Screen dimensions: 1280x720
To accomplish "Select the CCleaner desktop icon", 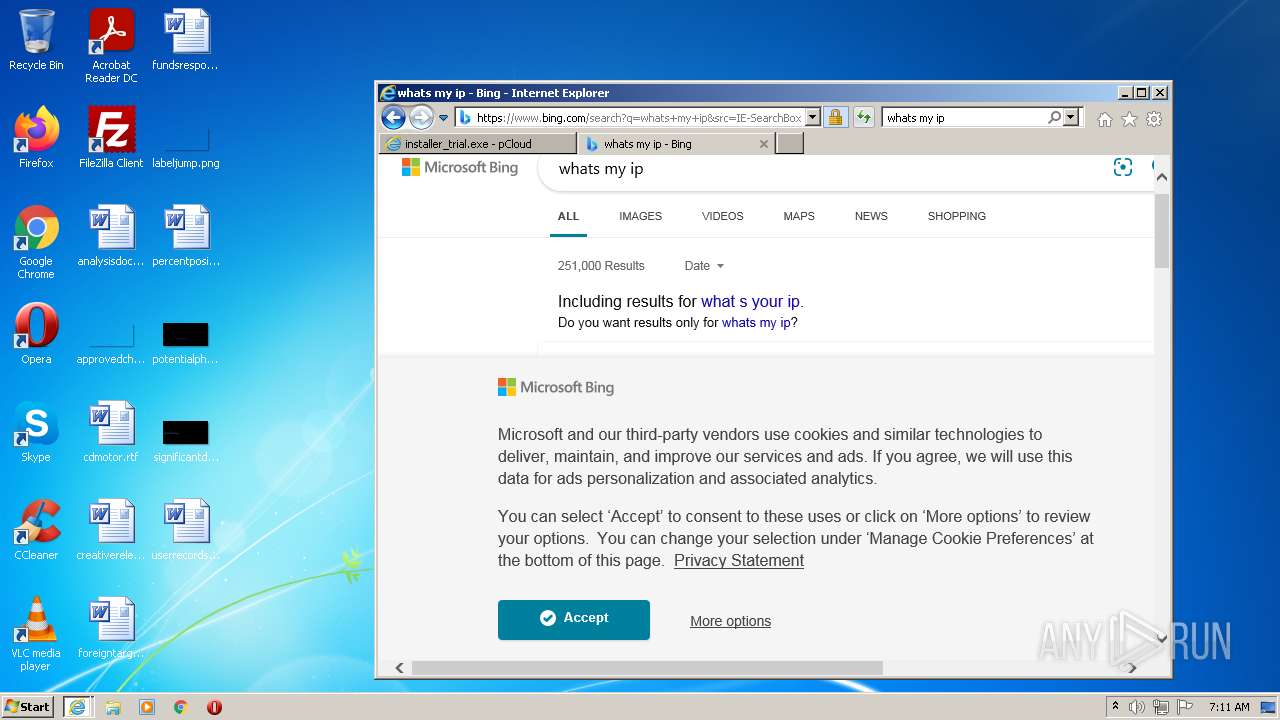I will point(36,530).
